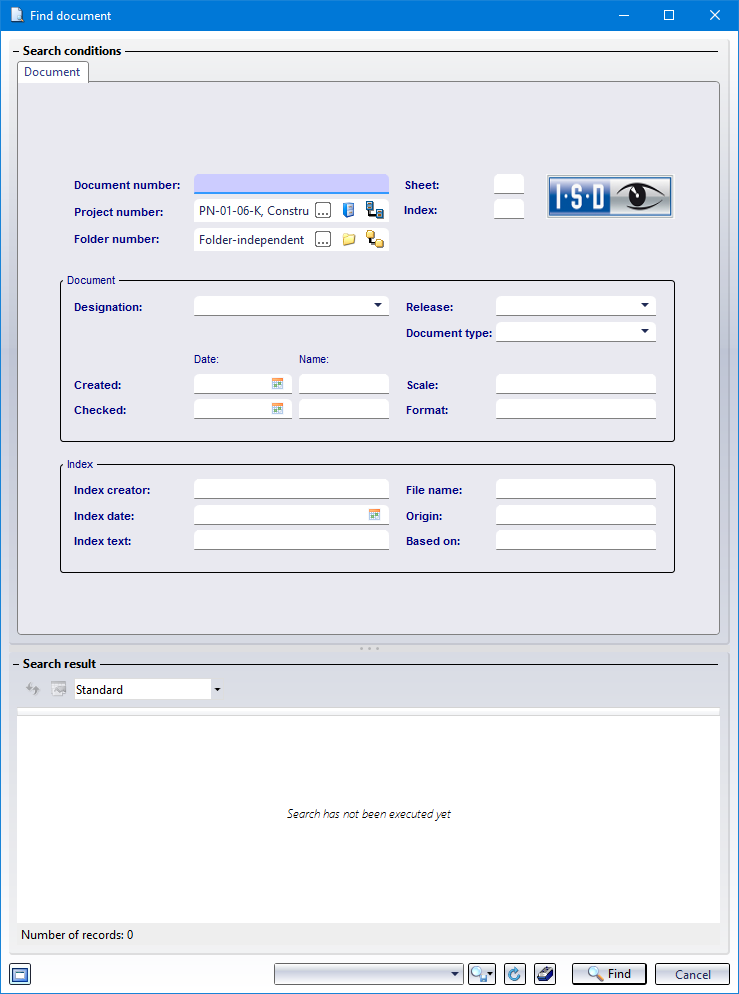
Task: Maximize the Find document window
Action: tap(669, 15)
